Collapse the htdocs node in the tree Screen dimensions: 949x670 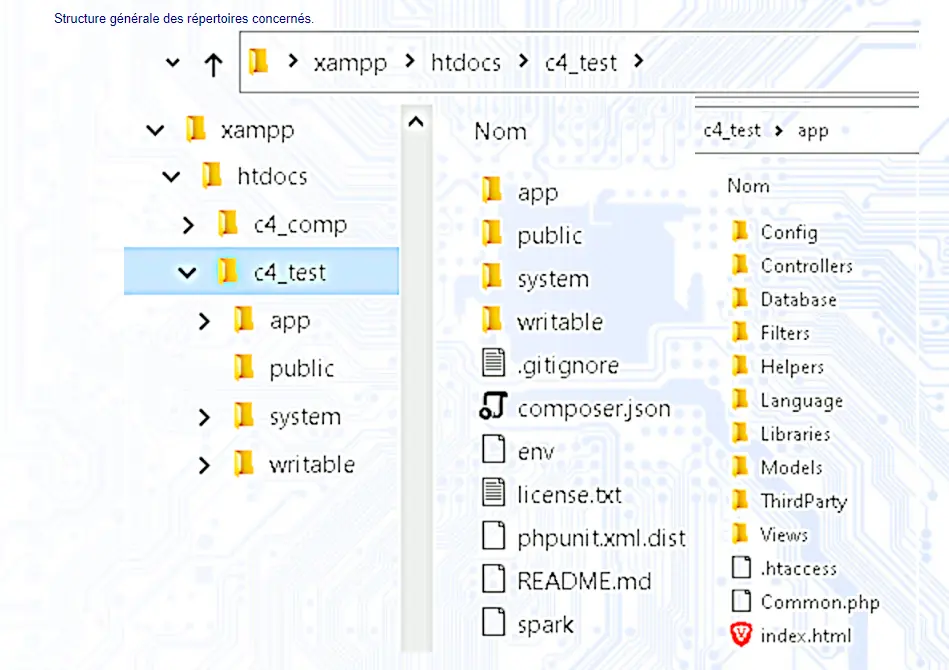coord(171,177)
